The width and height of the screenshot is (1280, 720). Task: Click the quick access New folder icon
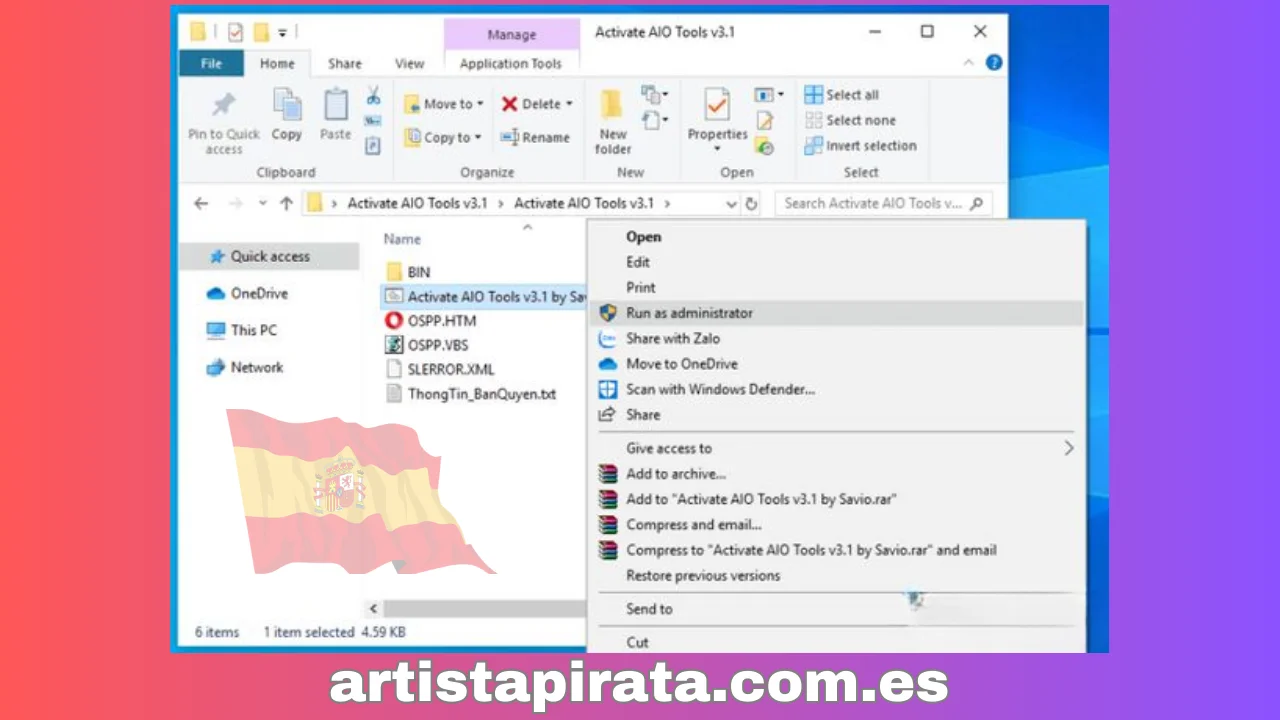pos(262,32)
